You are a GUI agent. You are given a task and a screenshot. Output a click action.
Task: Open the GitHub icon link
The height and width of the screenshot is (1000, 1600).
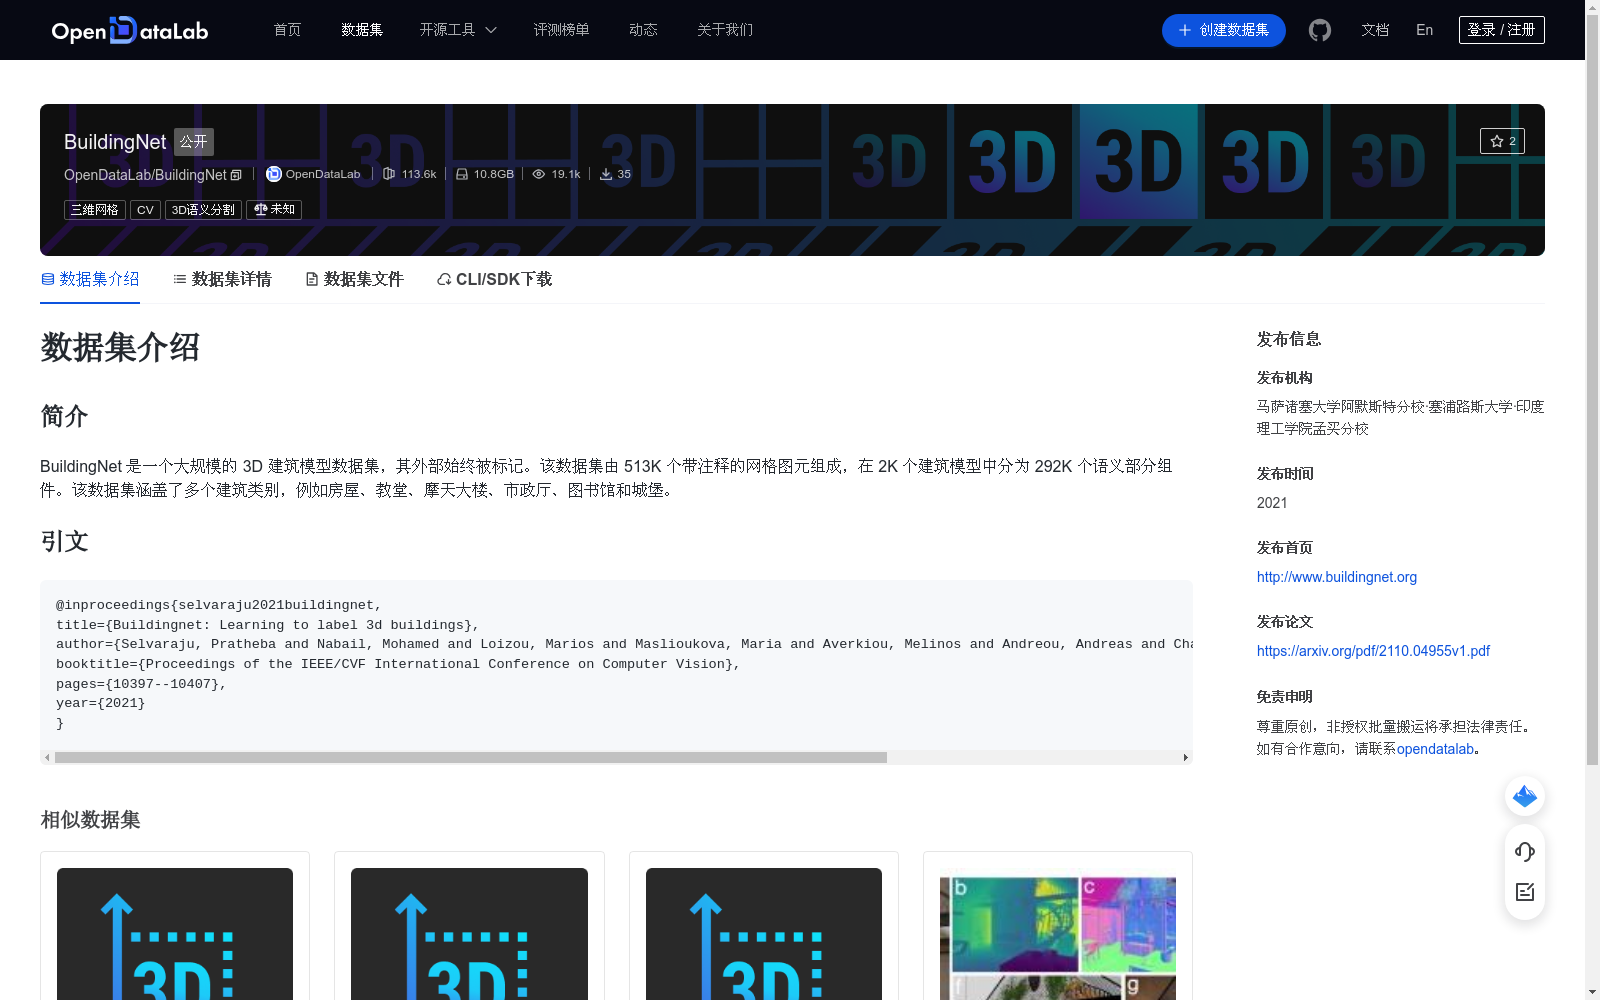pos(1320,30)
